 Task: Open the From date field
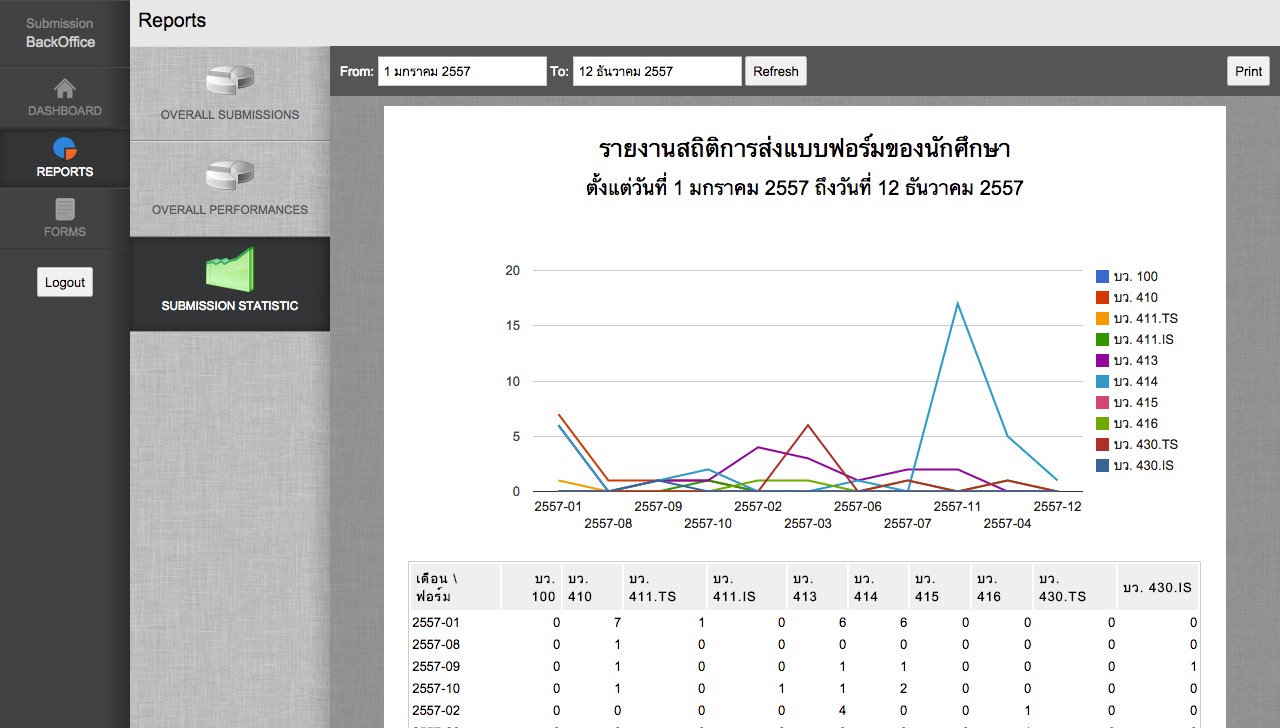click(462, 71)
